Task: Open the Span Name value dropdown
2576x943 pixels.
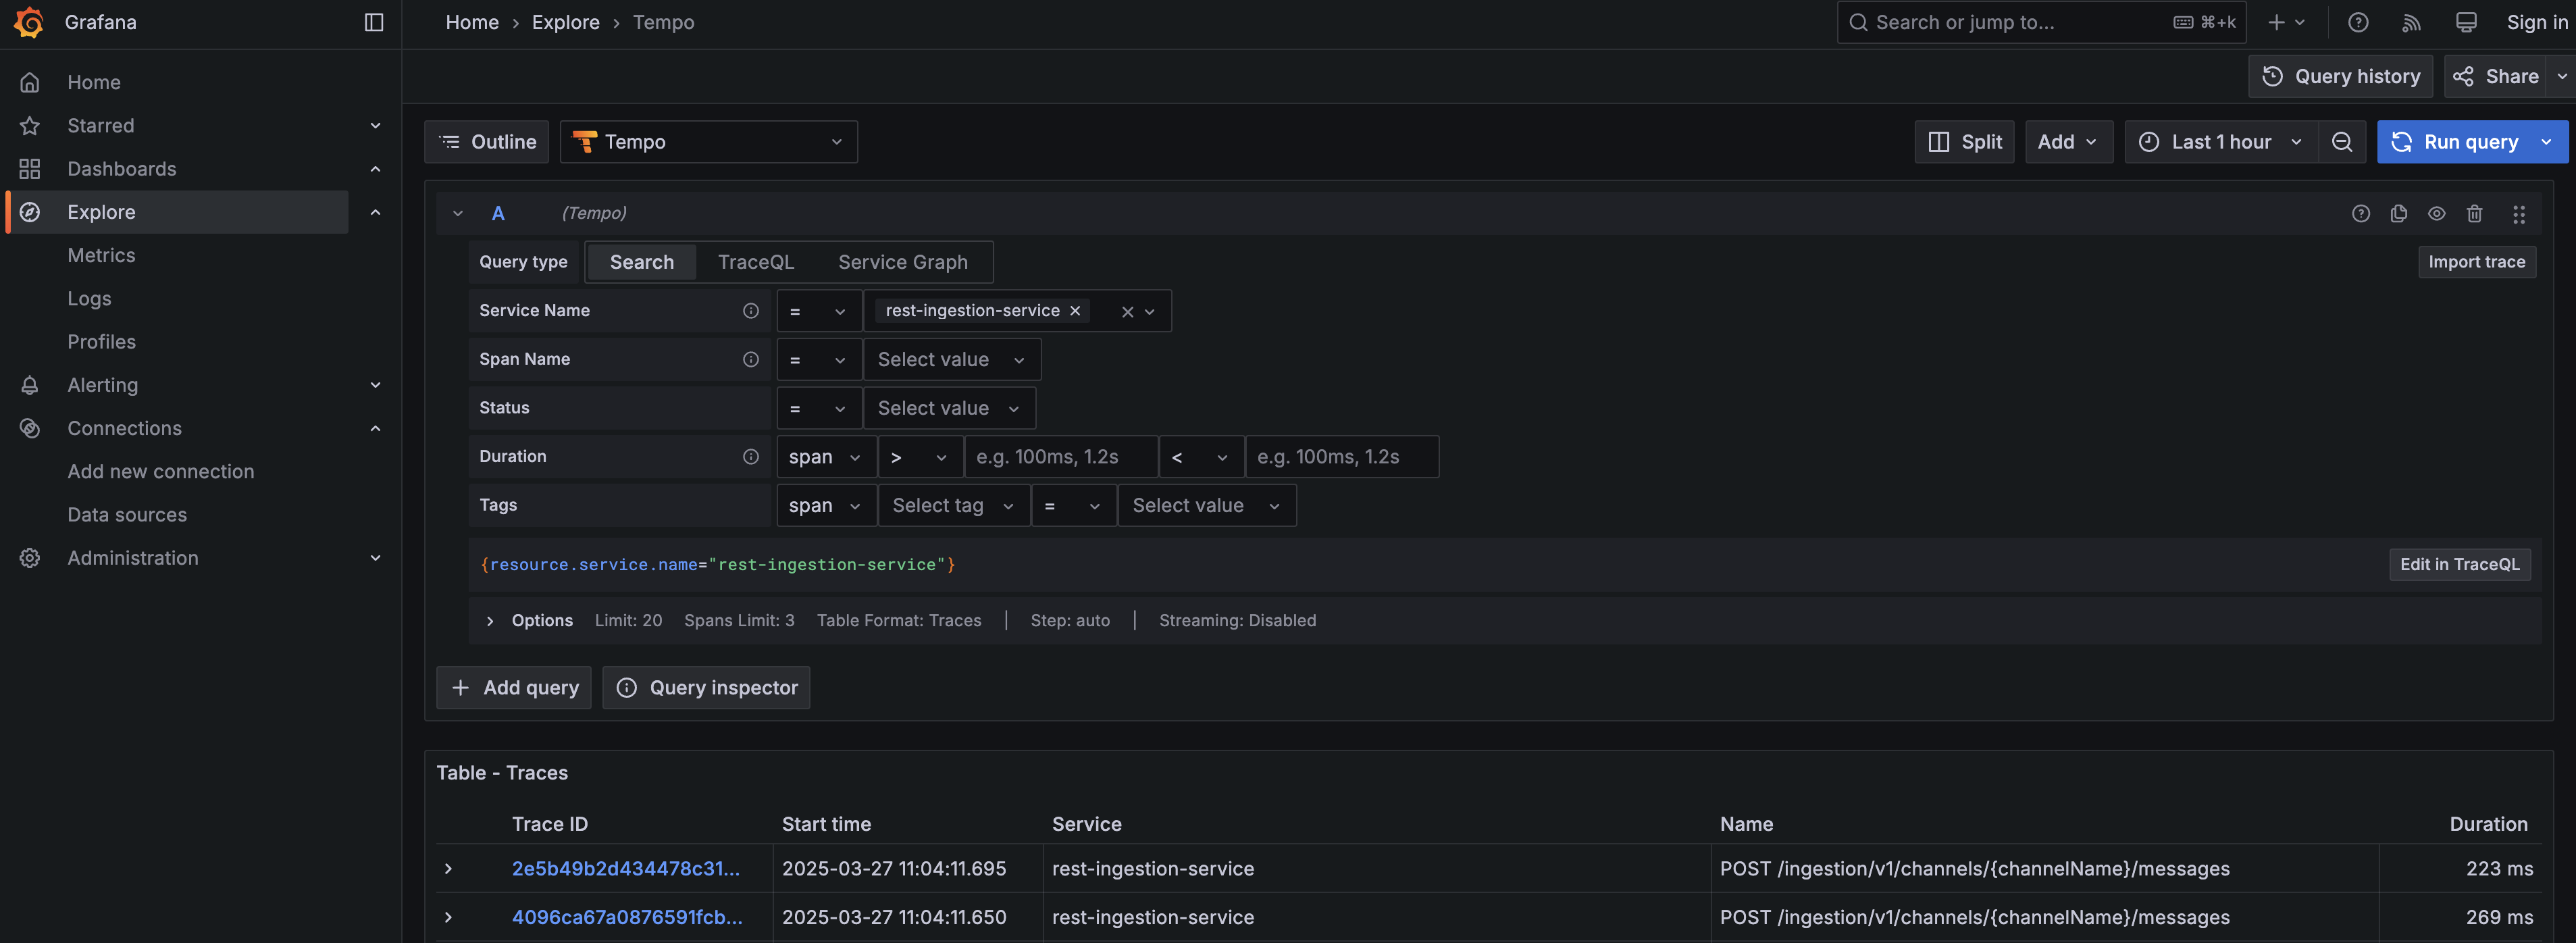Action: coord(951,359)
